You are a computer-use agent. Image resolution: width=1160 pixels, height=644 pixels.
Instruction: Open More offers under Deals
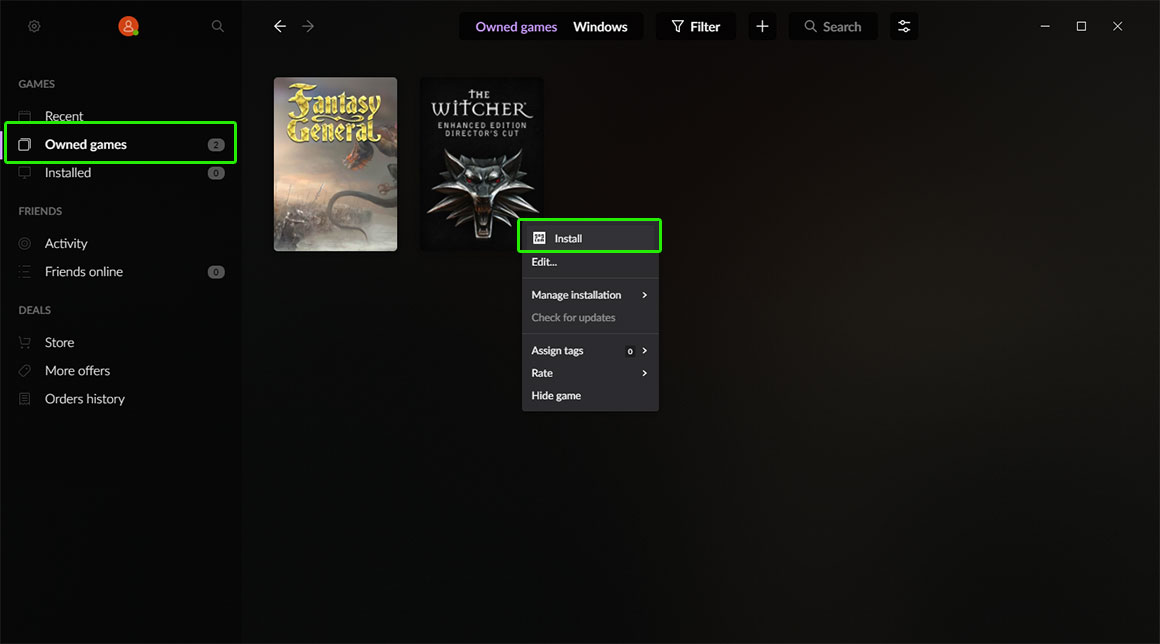tap(77, 370)
